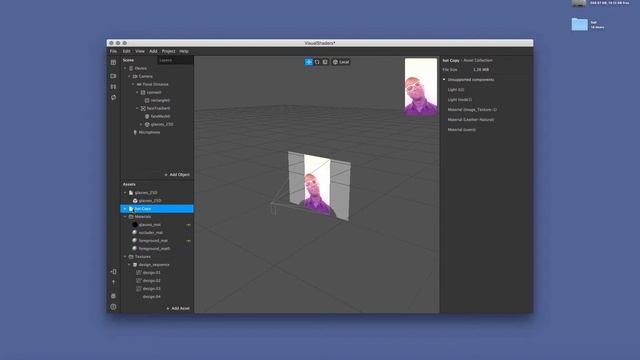The height and width of the screenshot is (360, 640).
Task: Click the File Size value in inspector
Action: click(x=481, y=70)
